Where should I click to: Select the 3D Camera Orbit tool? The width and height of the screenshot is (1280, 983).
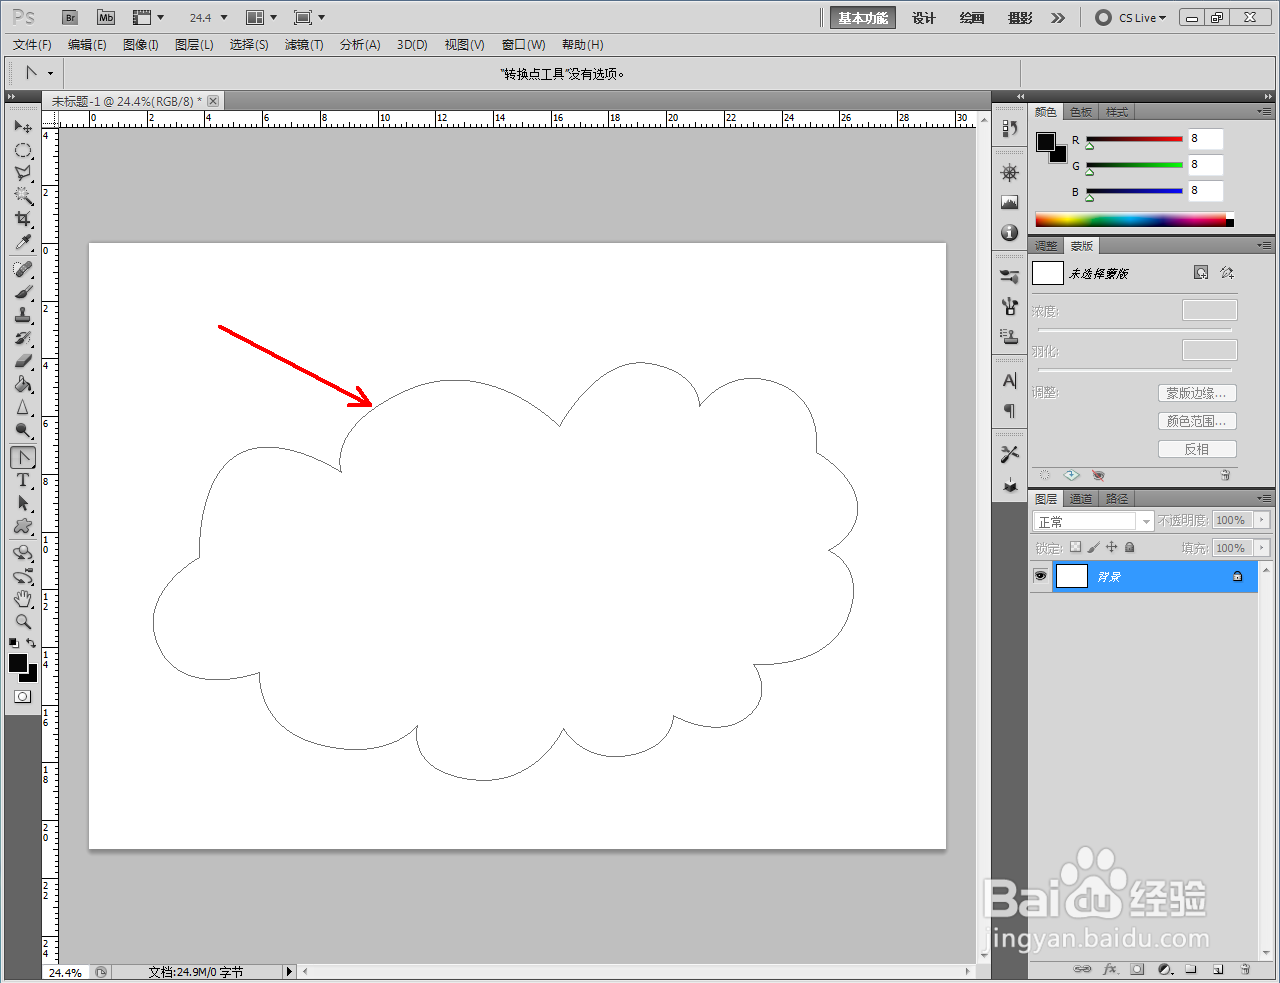pyautogui.click(x=23, y=576)
